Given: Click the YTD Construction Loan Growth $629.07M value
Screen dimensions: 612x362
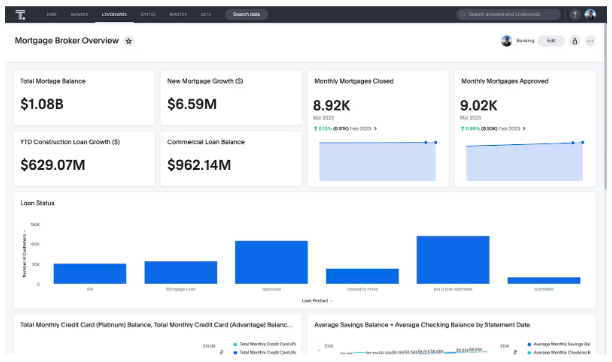Looking at the screenshot, I should point(53,165).
